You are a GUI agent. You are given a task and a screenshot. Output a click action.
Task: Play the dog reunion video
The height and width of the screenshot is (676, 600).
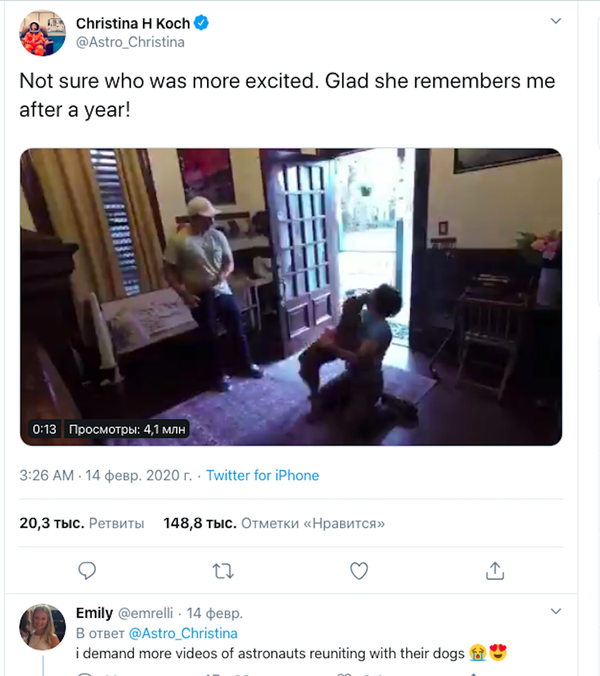click(291, 297)
